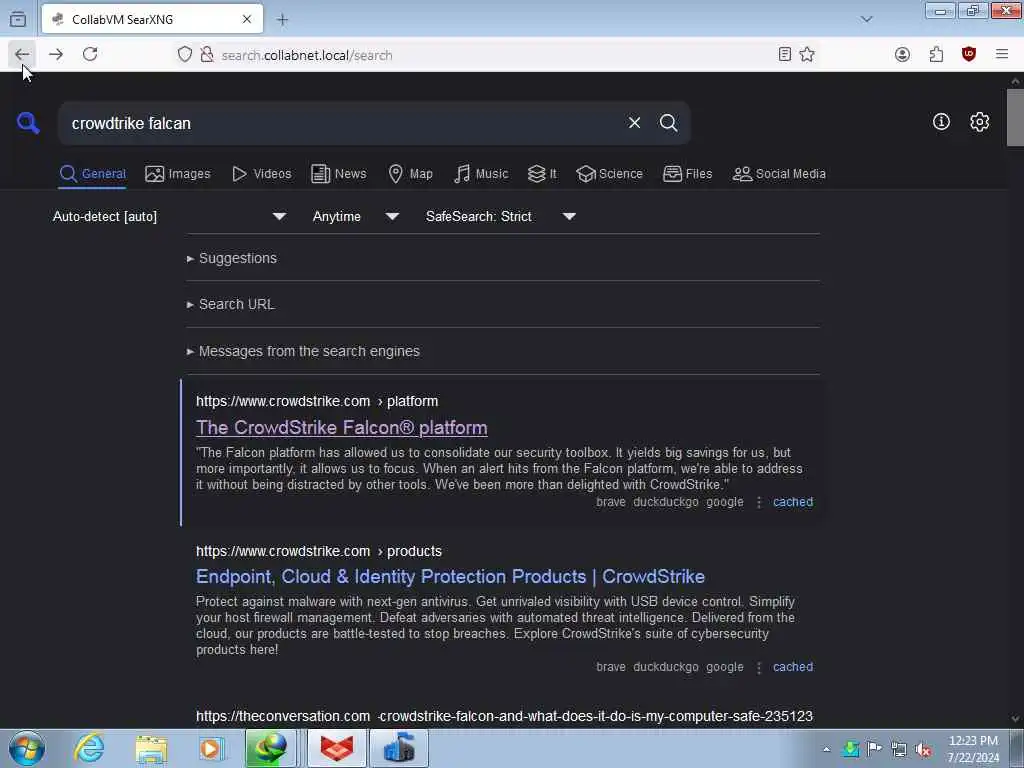1024x768 pixels.
Task: Open cached link for Products result
Action: click(x=793, y=667)
